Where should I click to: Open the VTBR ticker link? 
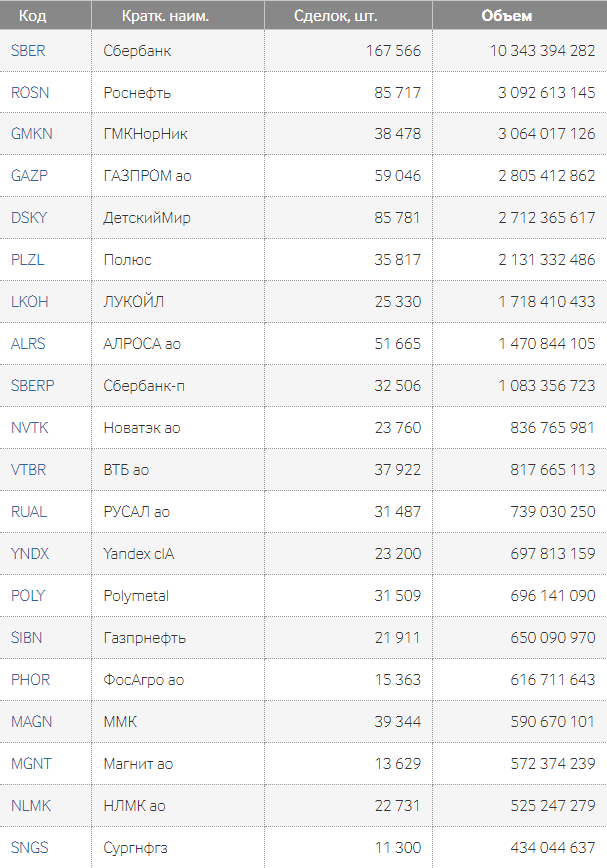click(x=29, y=470)
